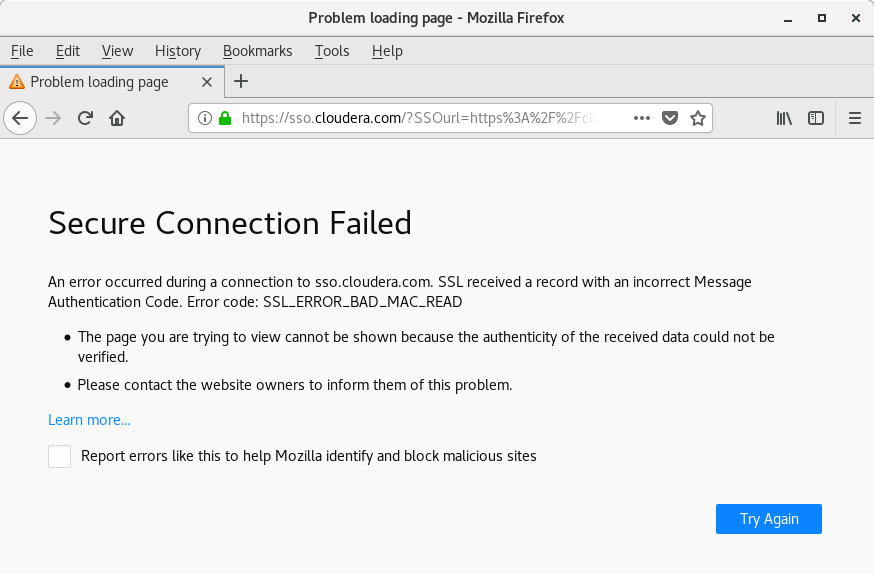Viewport: 874px width, 574px height.
Task: Close the Problem loading page tab
Action: (x=207, y=82)
